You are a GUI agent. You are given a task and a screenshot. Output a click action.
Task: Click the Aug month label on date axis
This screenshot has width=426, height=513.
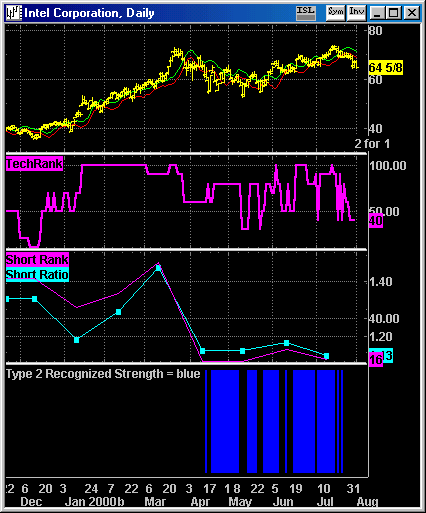pos(368,501)
